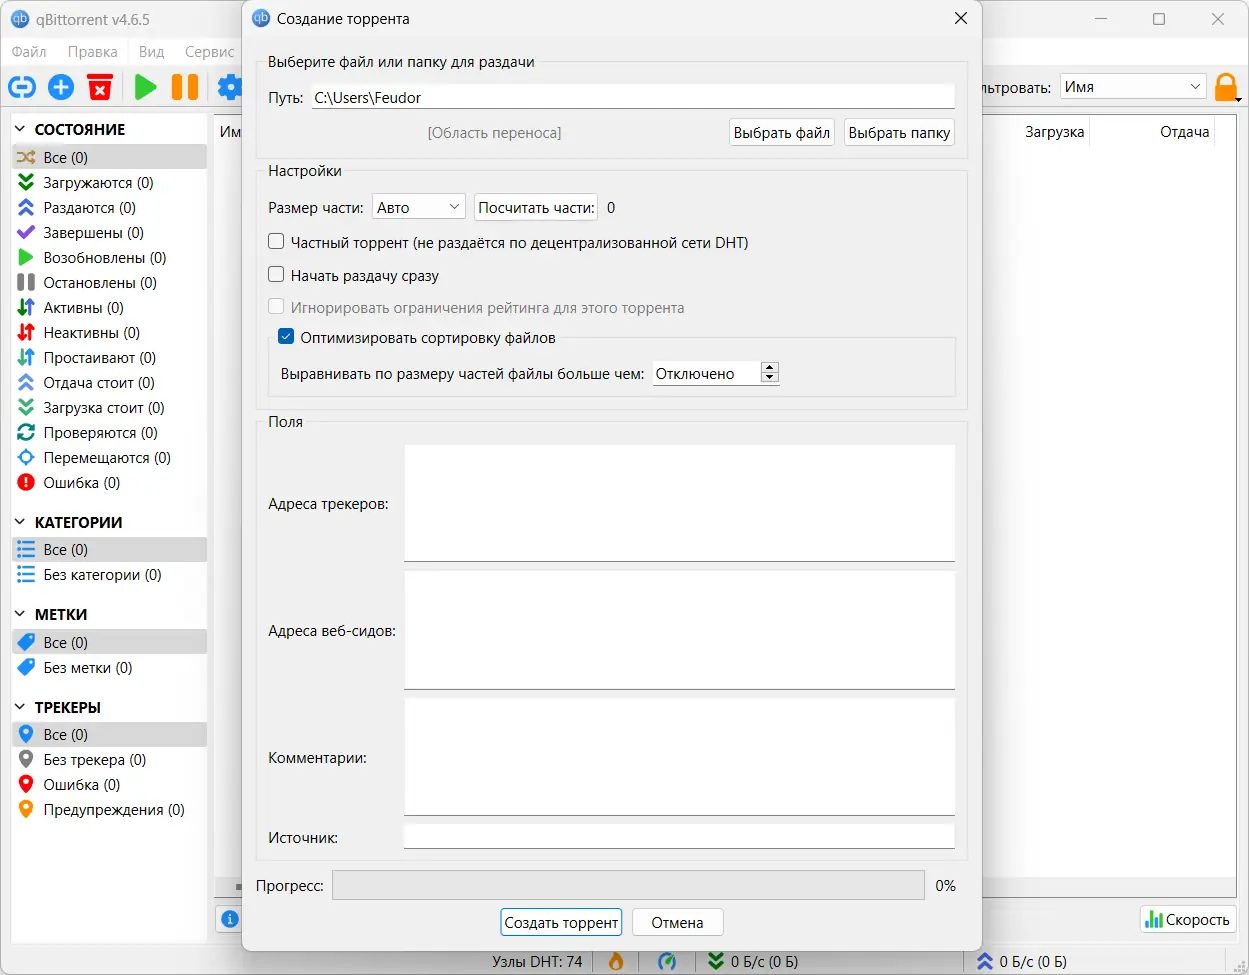Enable 'Частный торрент' checkbox

tap(277, 242)
